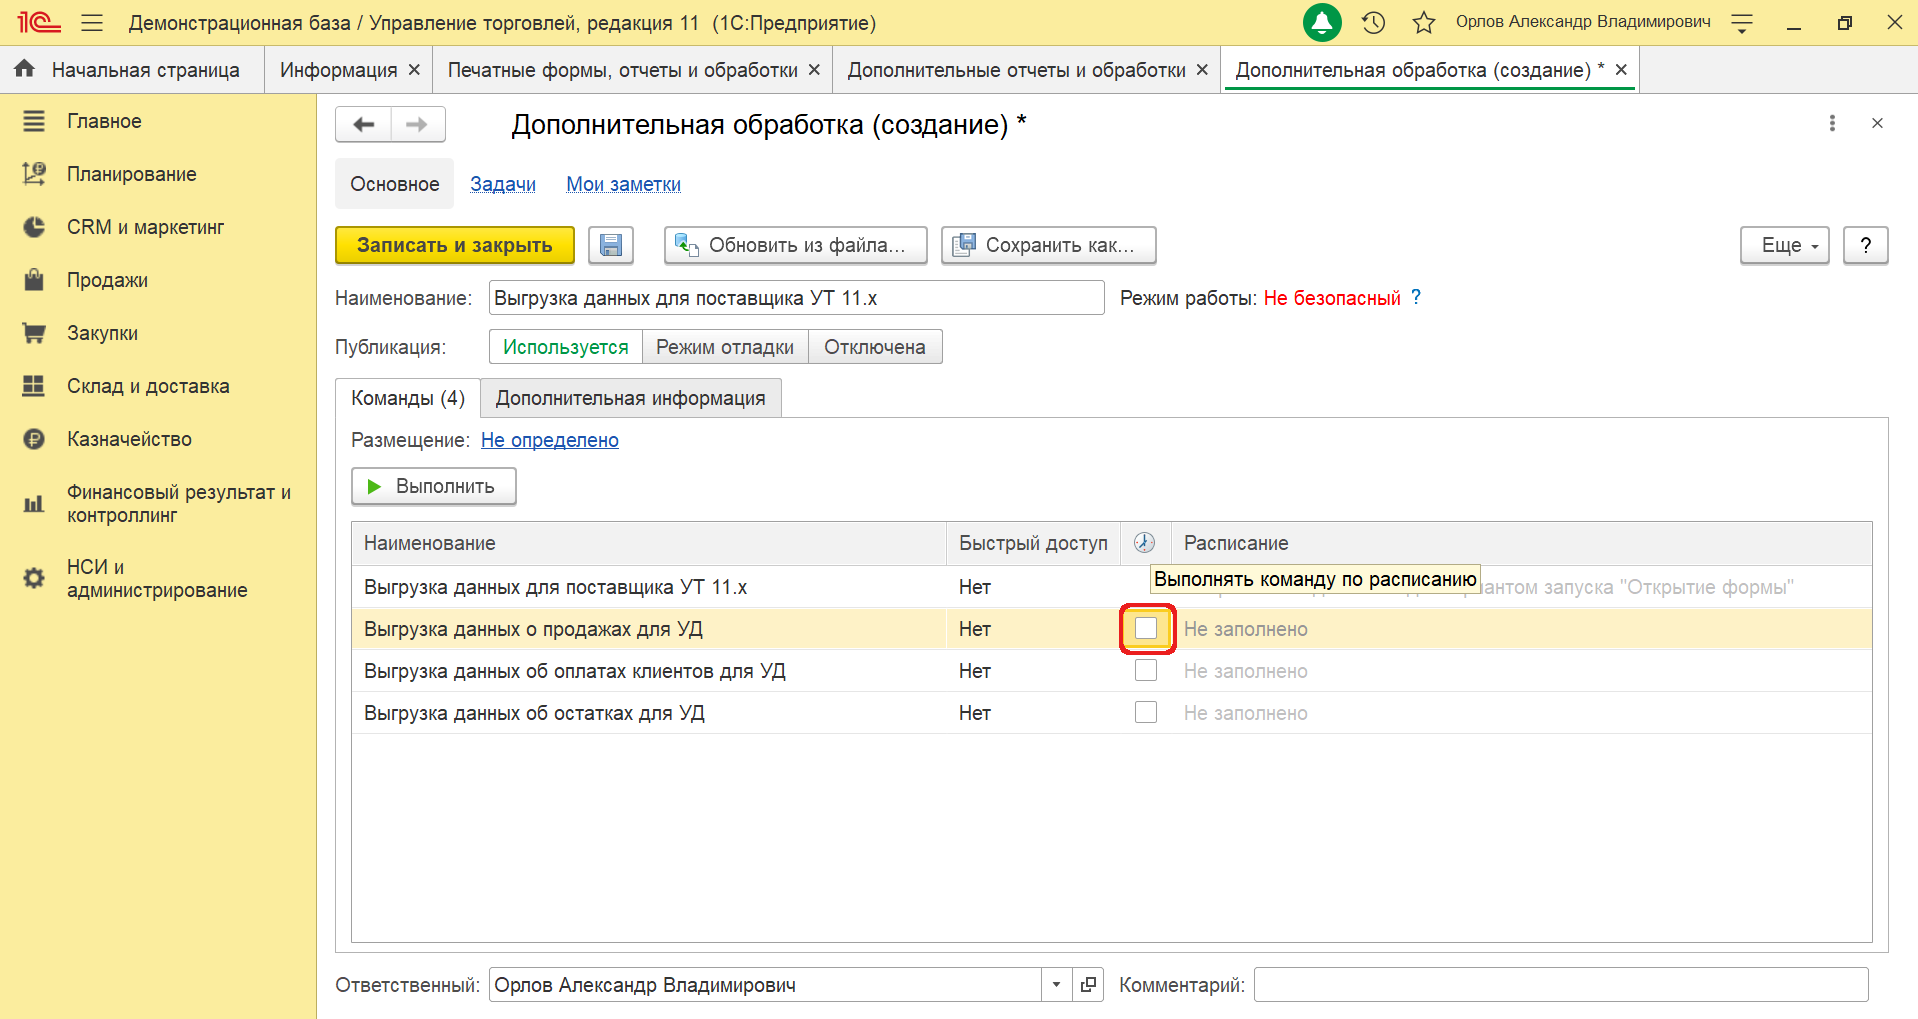Click Обновить из файла button
This screenshot has width=1918, height=1019.
point(796,245)
